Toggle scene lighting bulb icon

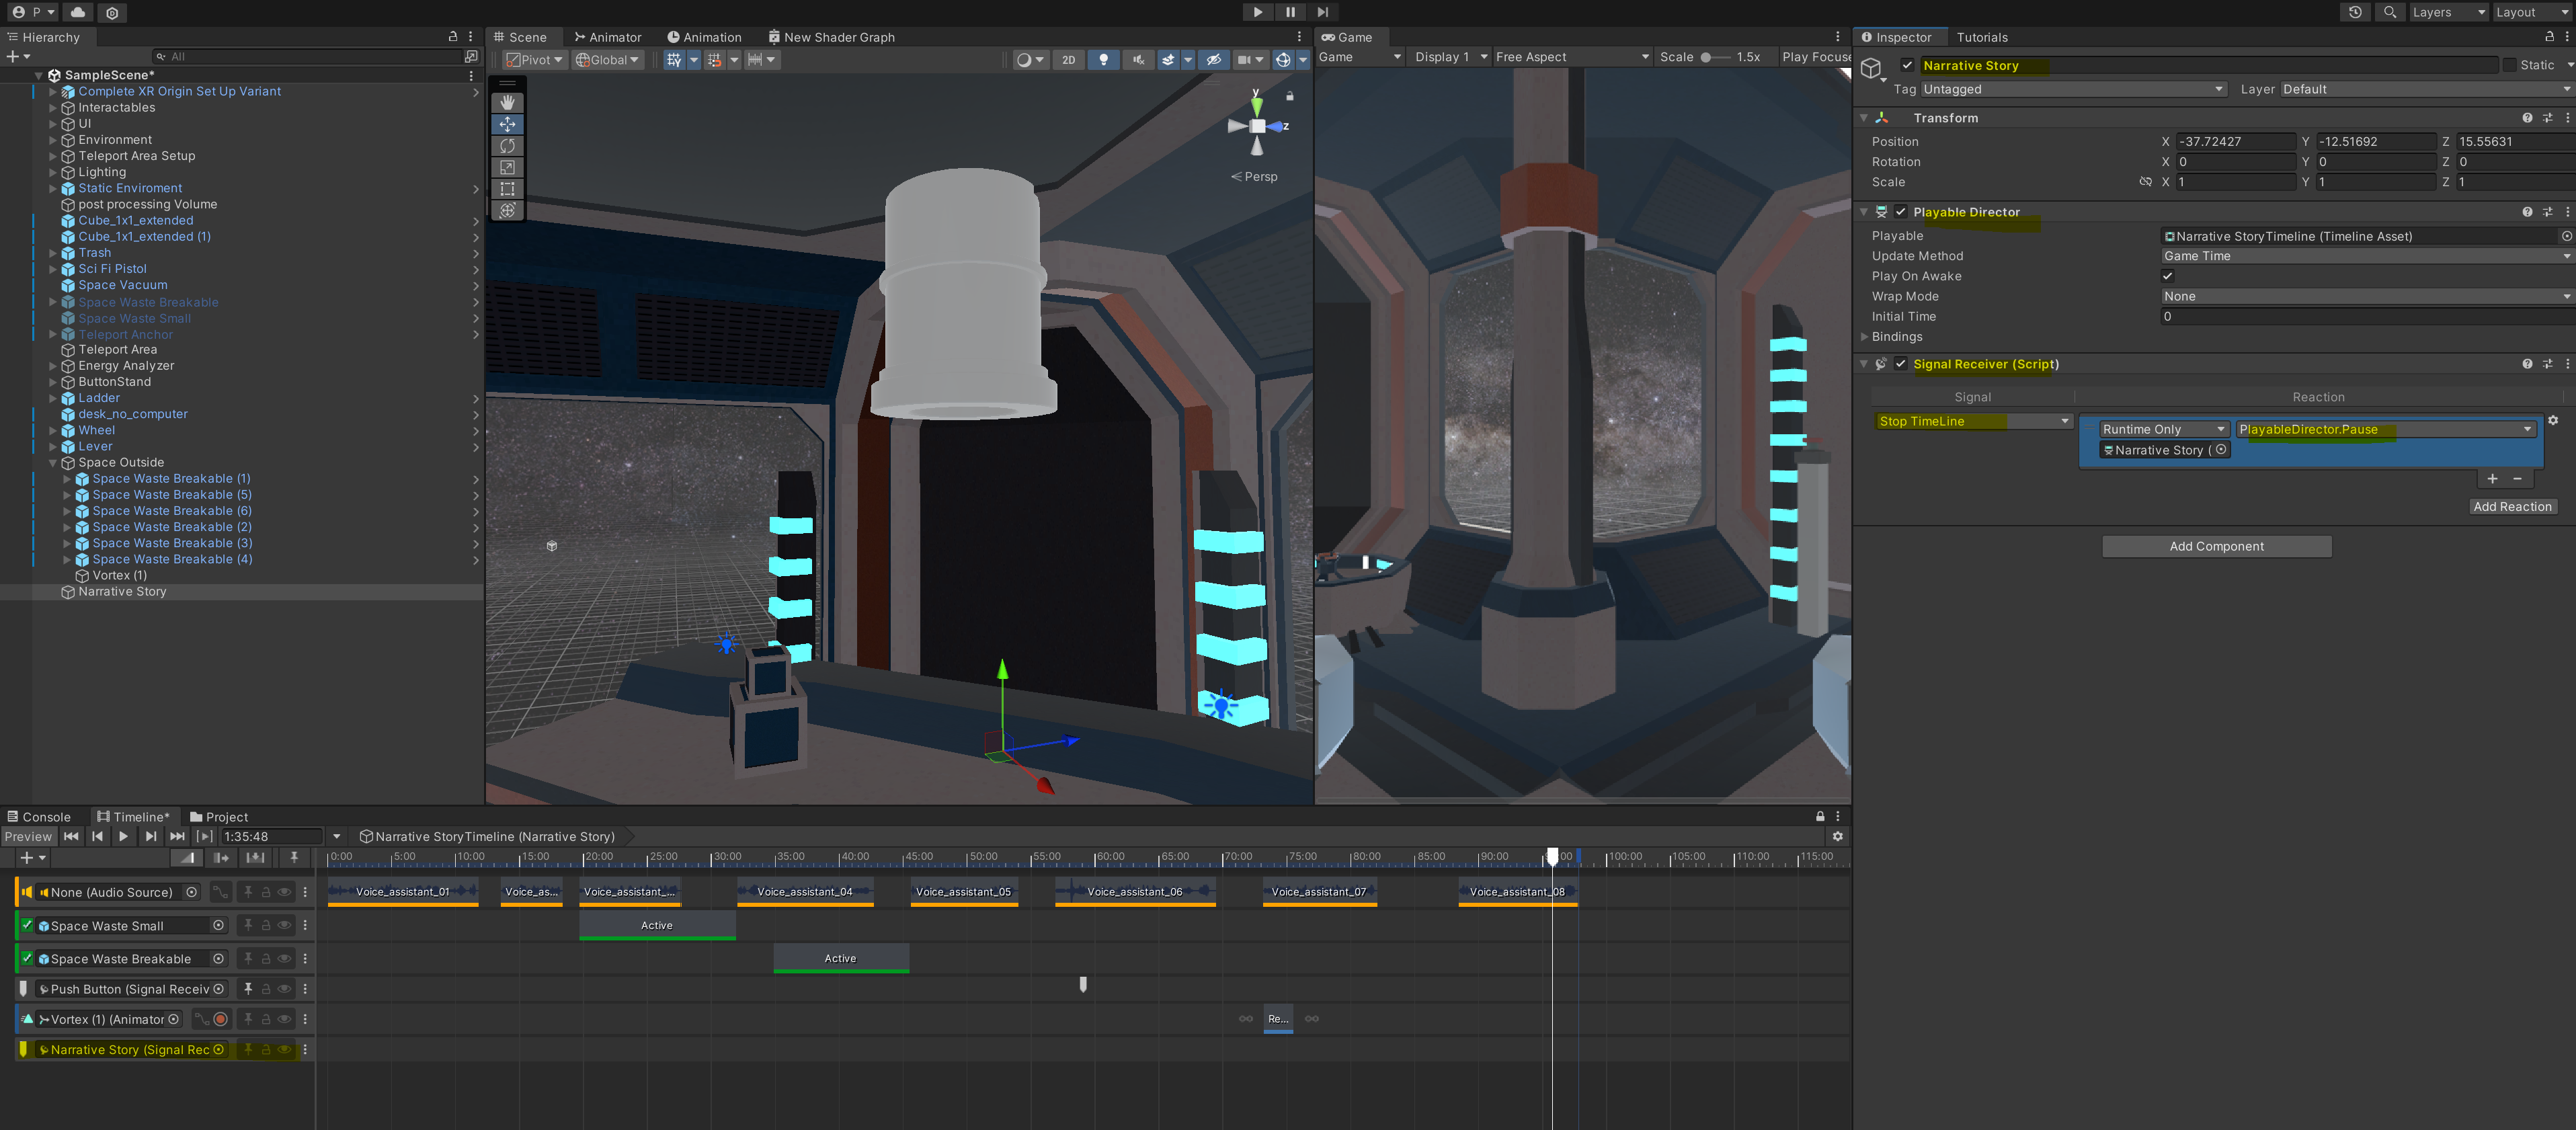(x=1103, y=60)
